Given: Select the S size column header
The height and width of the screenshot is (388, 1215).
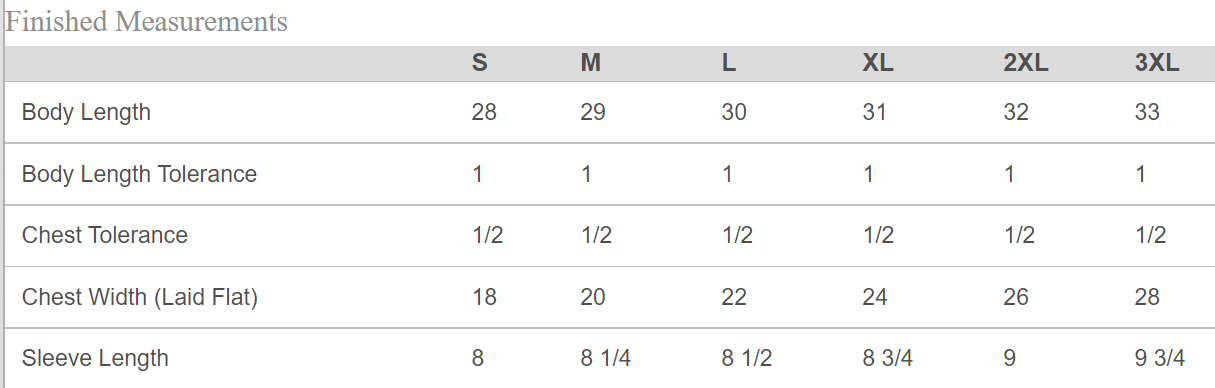Looking at the screenshot, I should [x=480, y=63].
